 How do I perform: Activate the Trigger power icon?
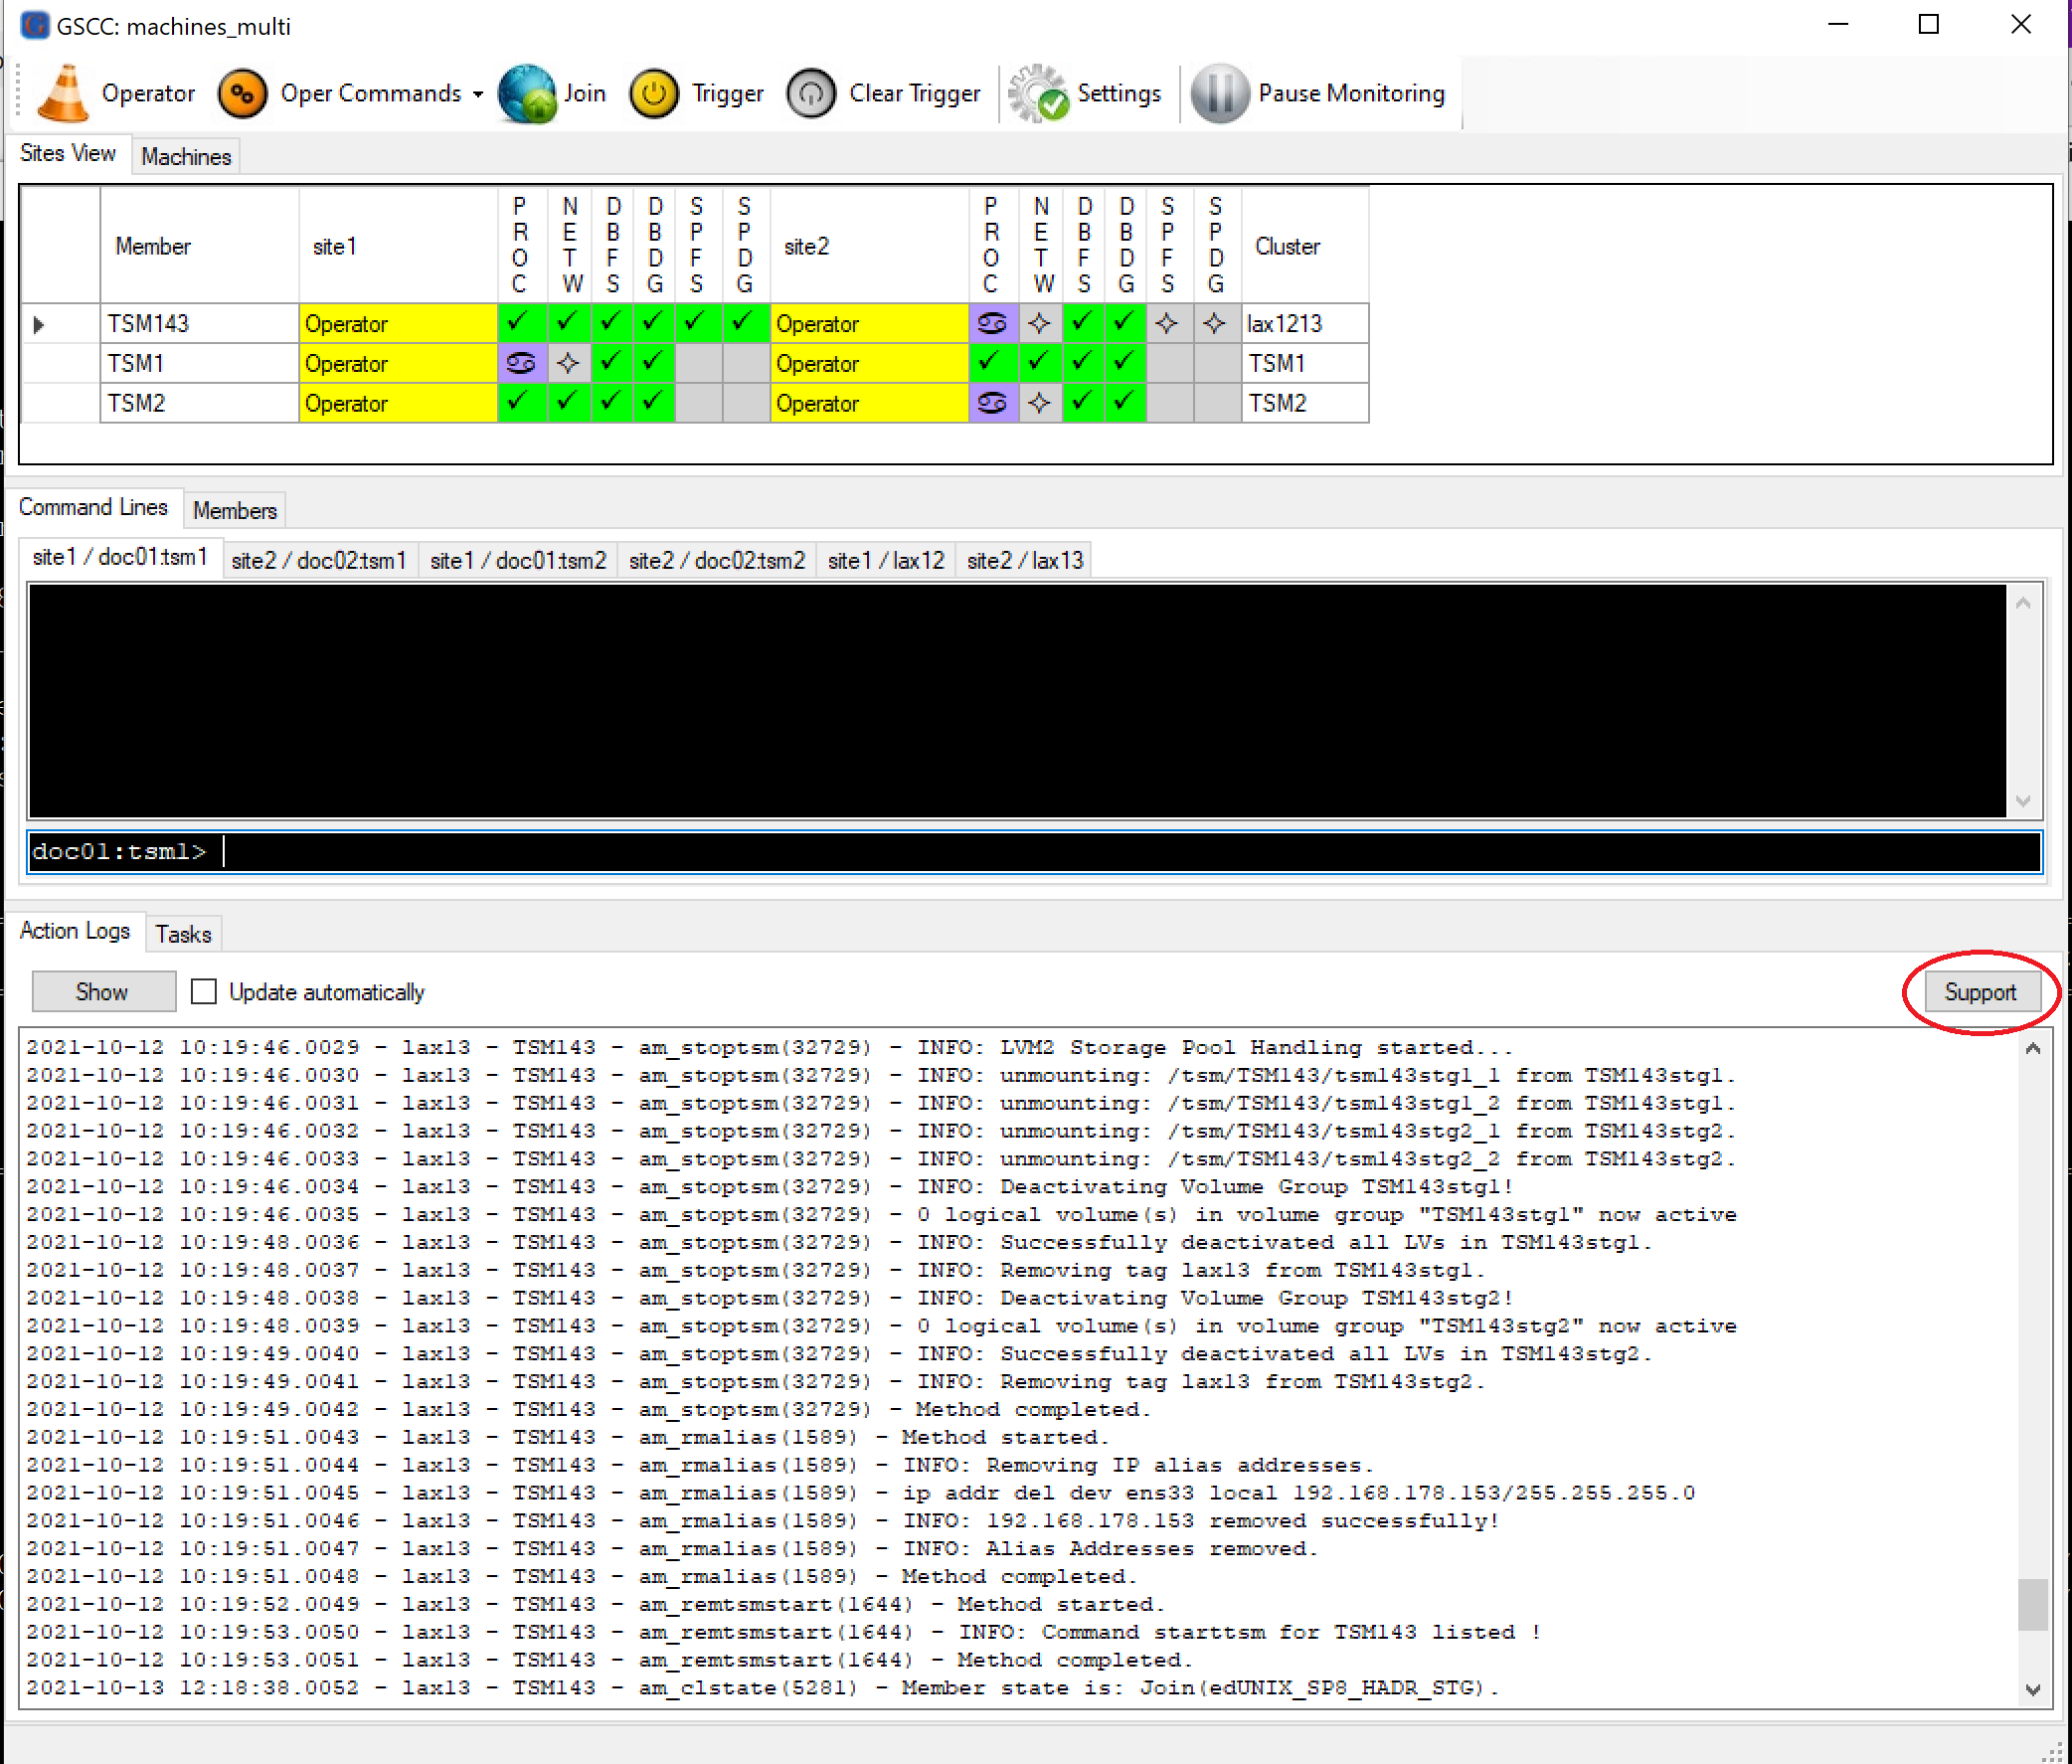click(x=654, y=93)
